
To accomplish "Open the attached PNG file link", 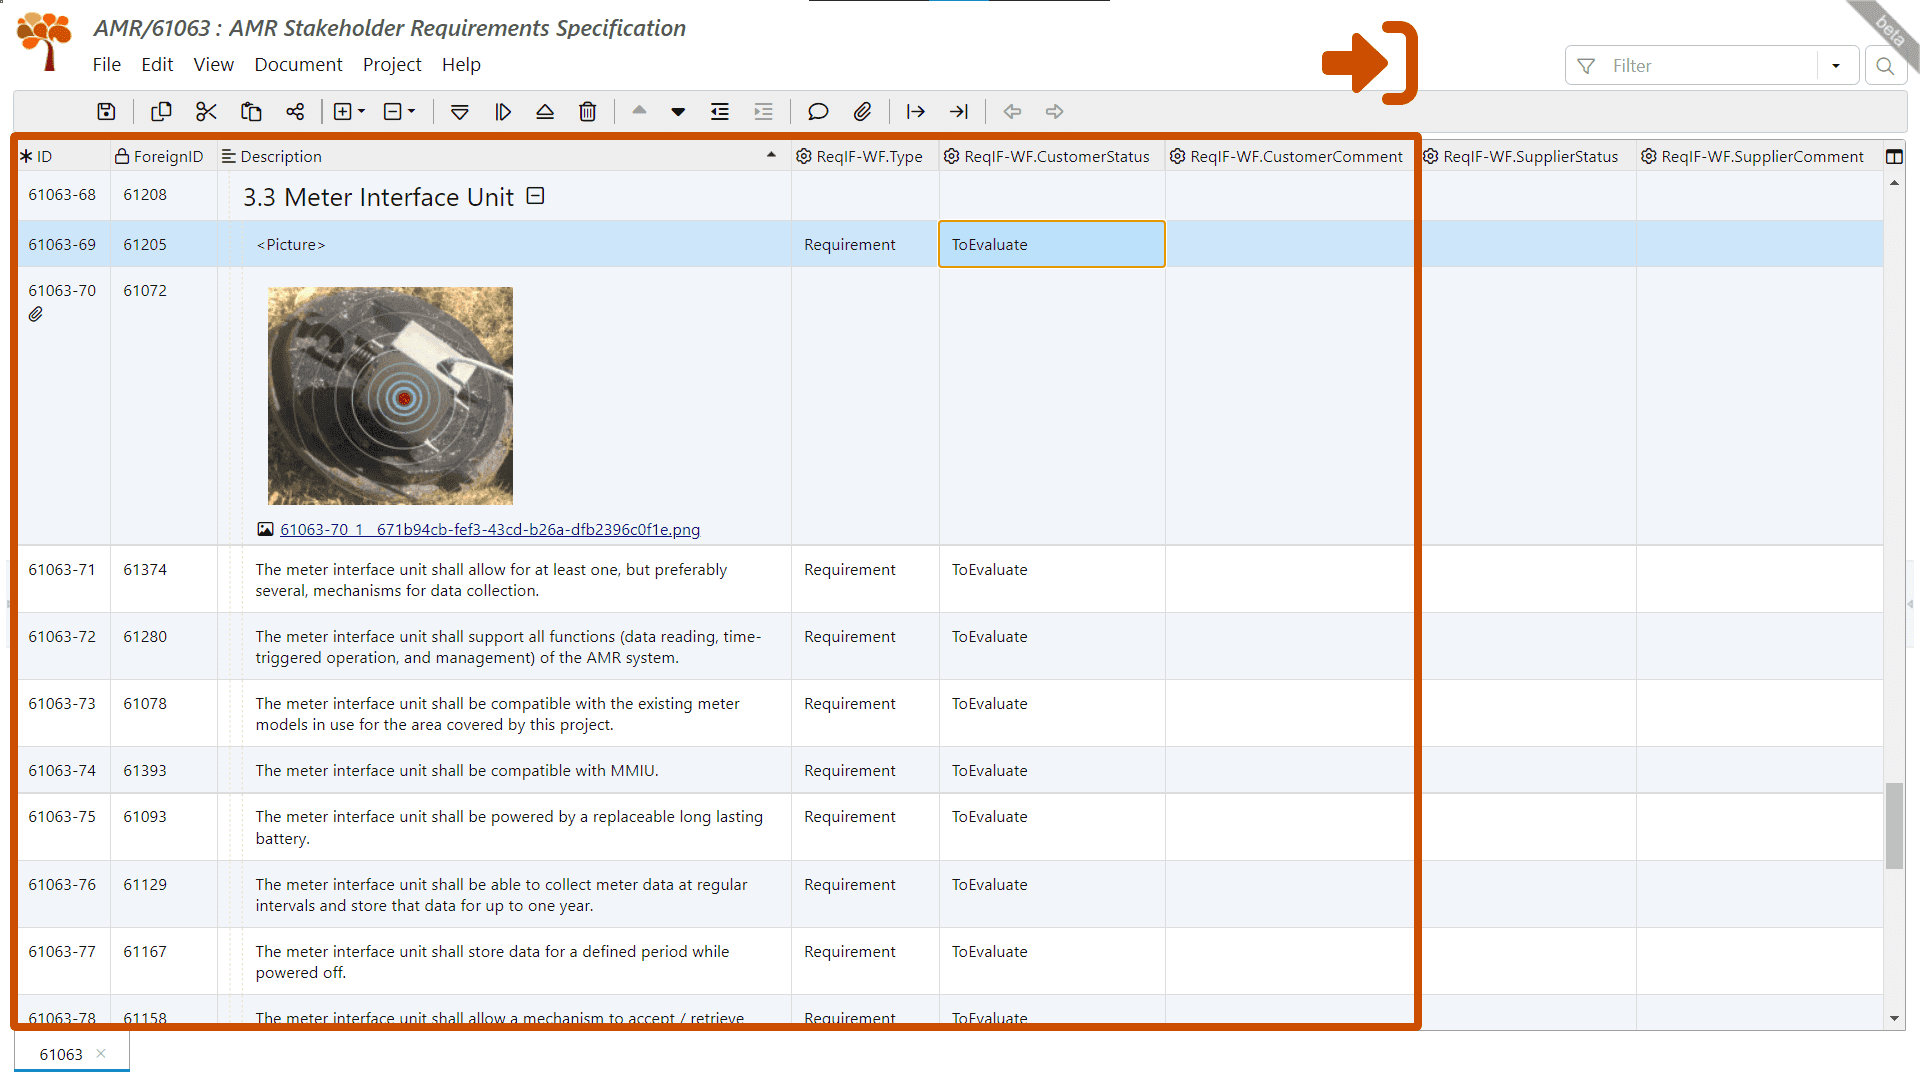I will (489, 529).
